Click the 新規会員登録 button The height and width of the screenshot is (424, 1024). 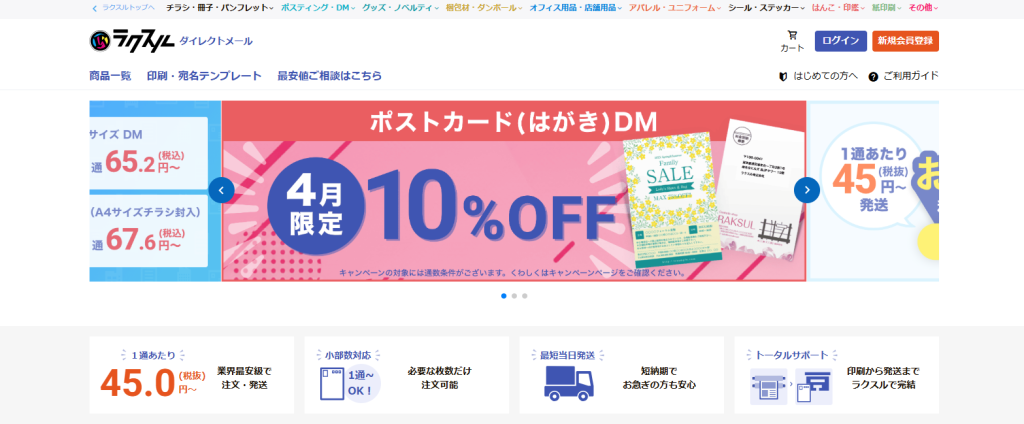point(905,41)
